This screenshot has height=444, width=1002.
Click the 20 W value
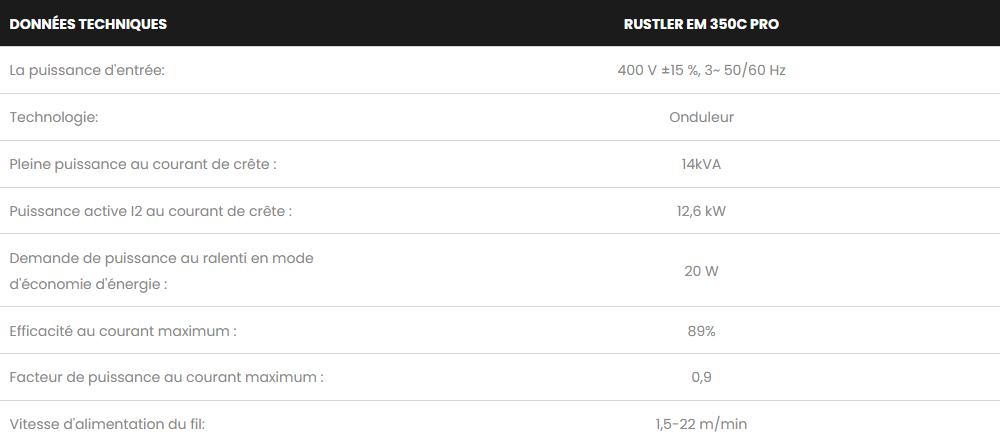click(x=701, y=271)
